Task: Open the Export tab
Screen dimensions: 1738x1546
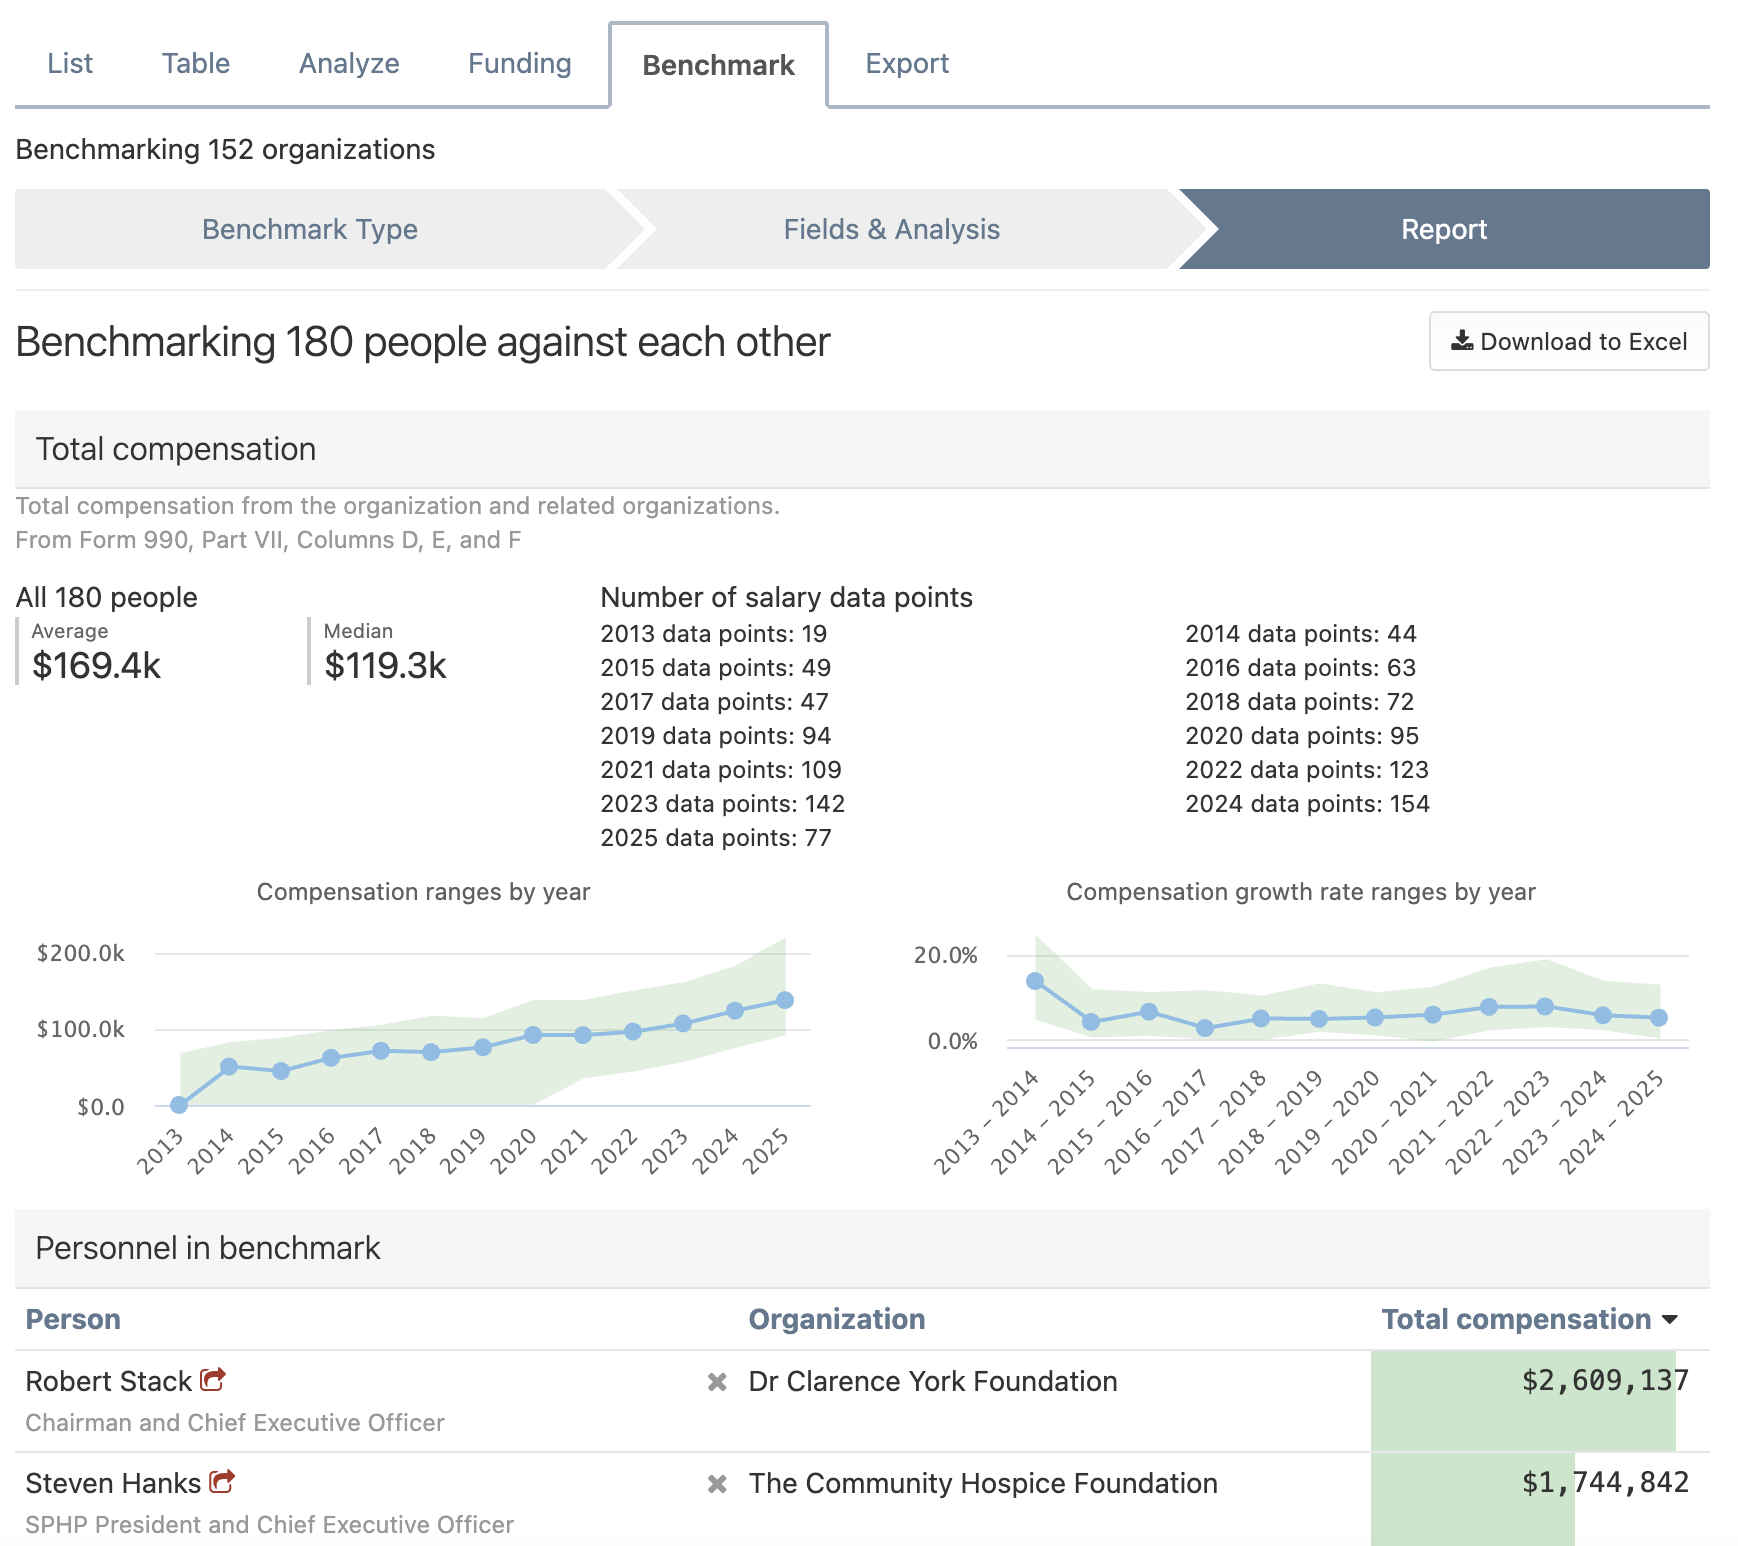Action: pyautogui.click(x=907, y=64)
